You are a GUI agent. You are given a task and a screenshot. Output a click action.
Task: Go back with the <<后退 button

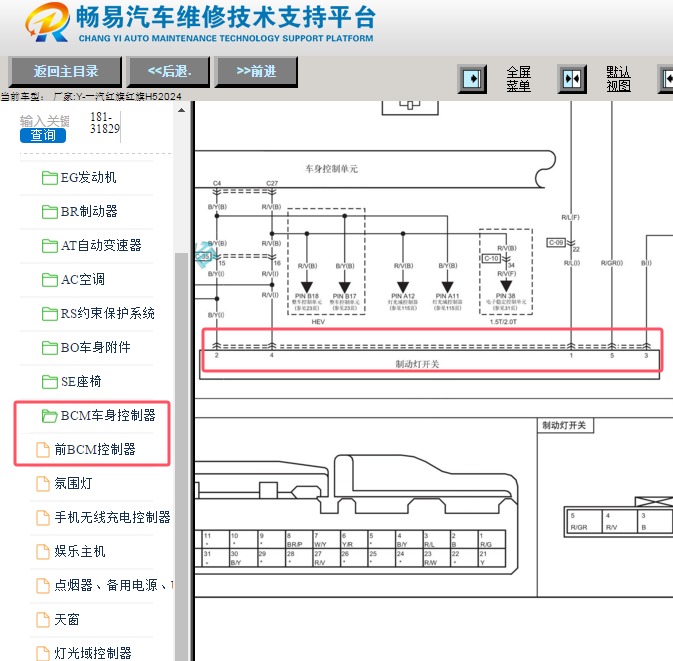point(169,72)
